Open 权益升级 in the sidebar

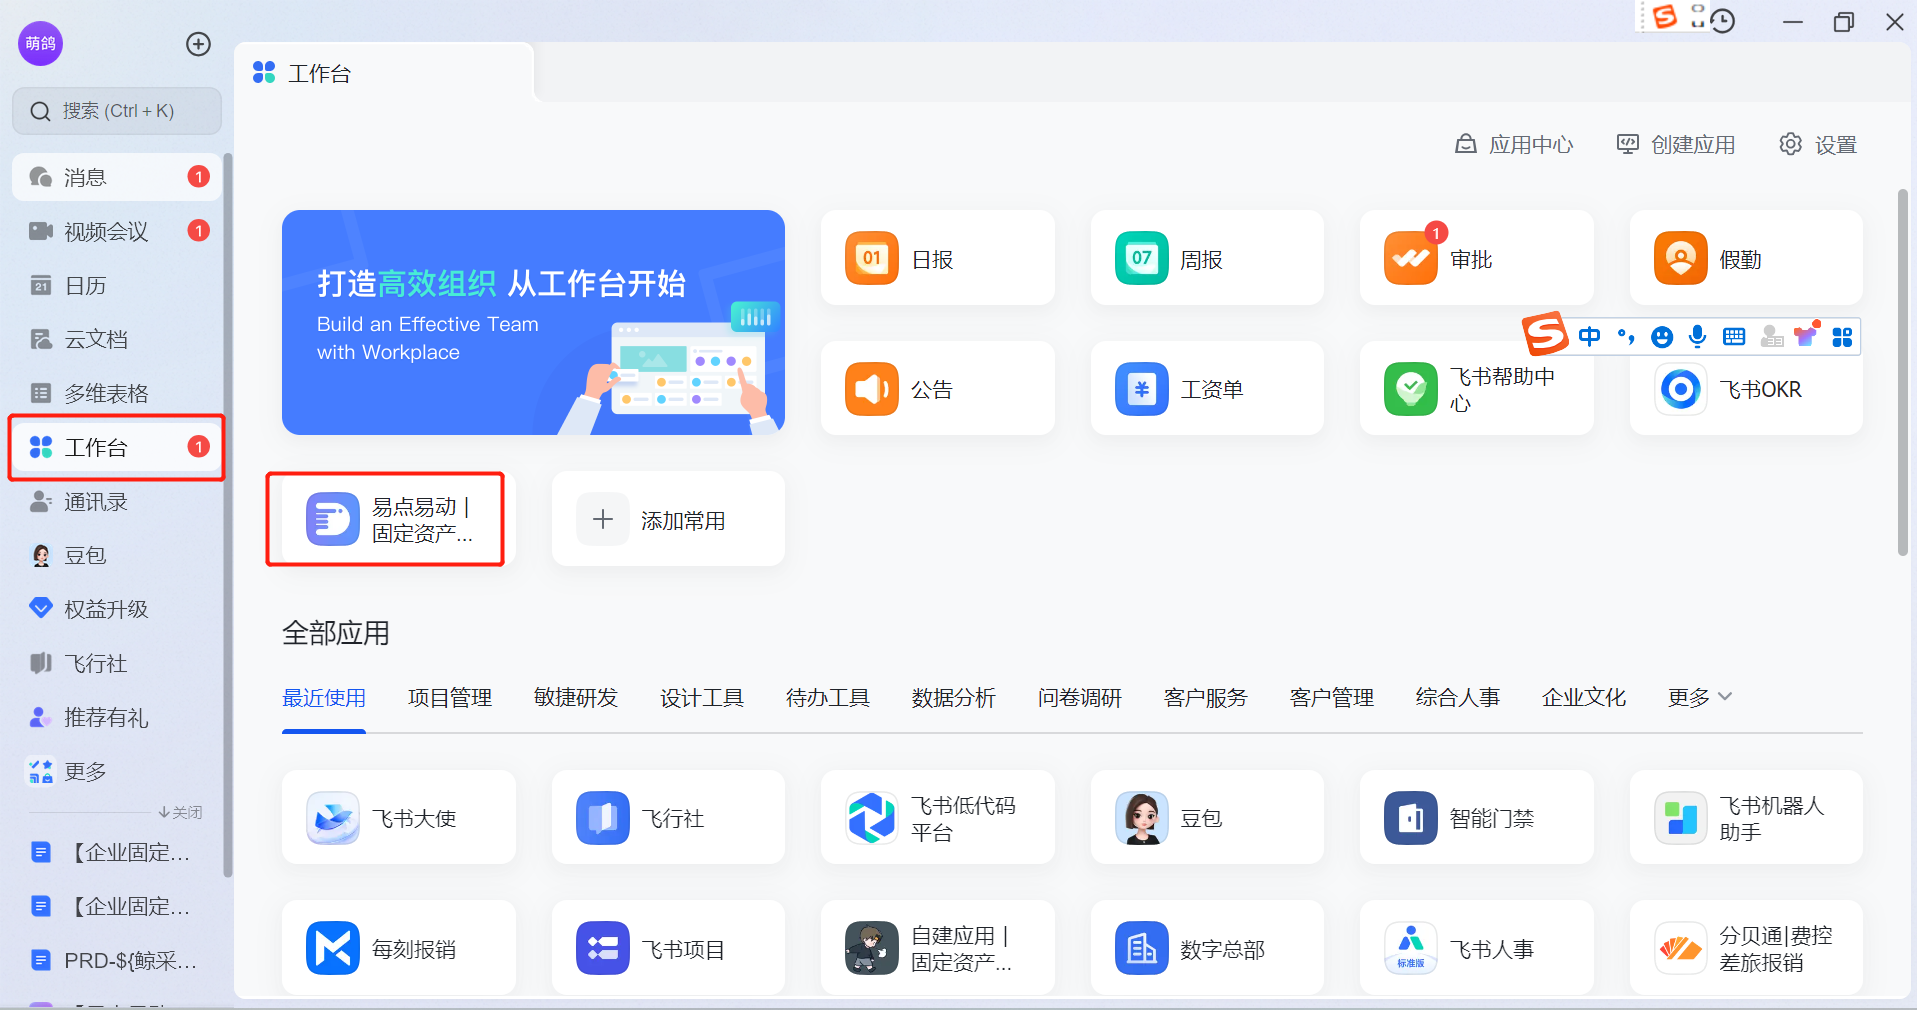click(117, 609)
